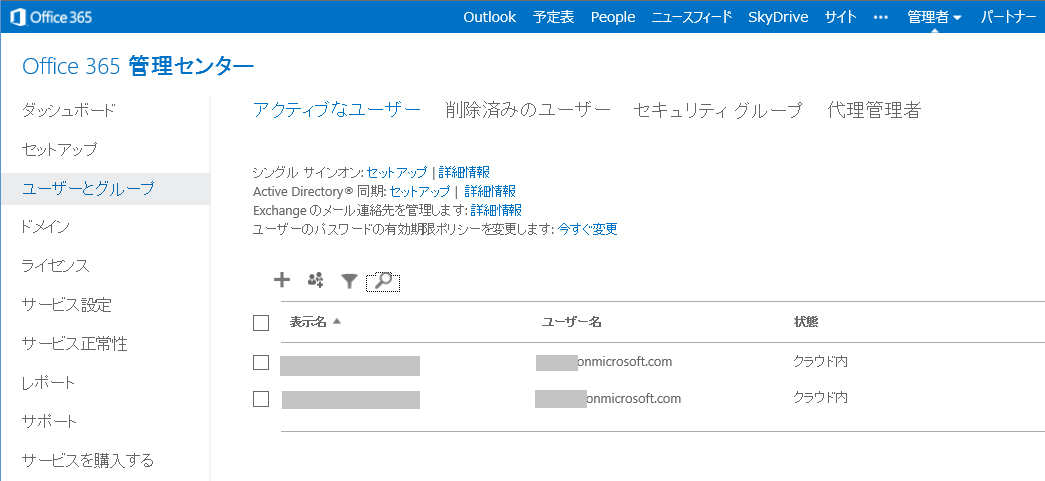Click the Office 365 logo

click(x=51, y=17)
